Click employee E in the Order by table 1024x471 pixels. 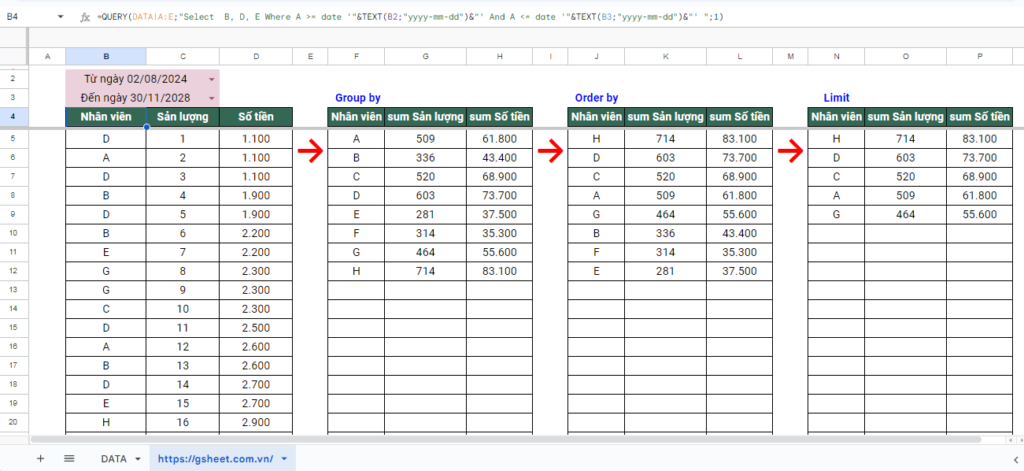pos(596,271)
